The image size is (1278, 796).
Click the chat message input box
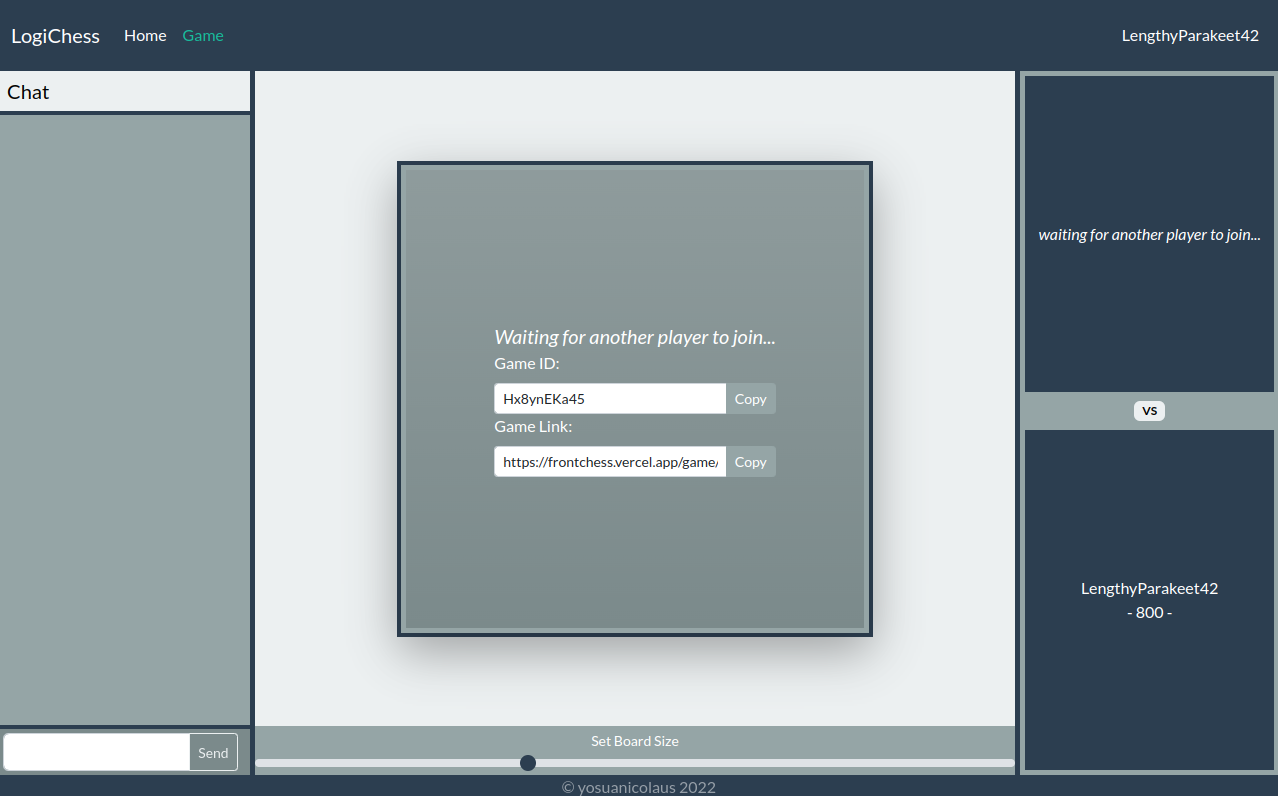pos(97,753)
